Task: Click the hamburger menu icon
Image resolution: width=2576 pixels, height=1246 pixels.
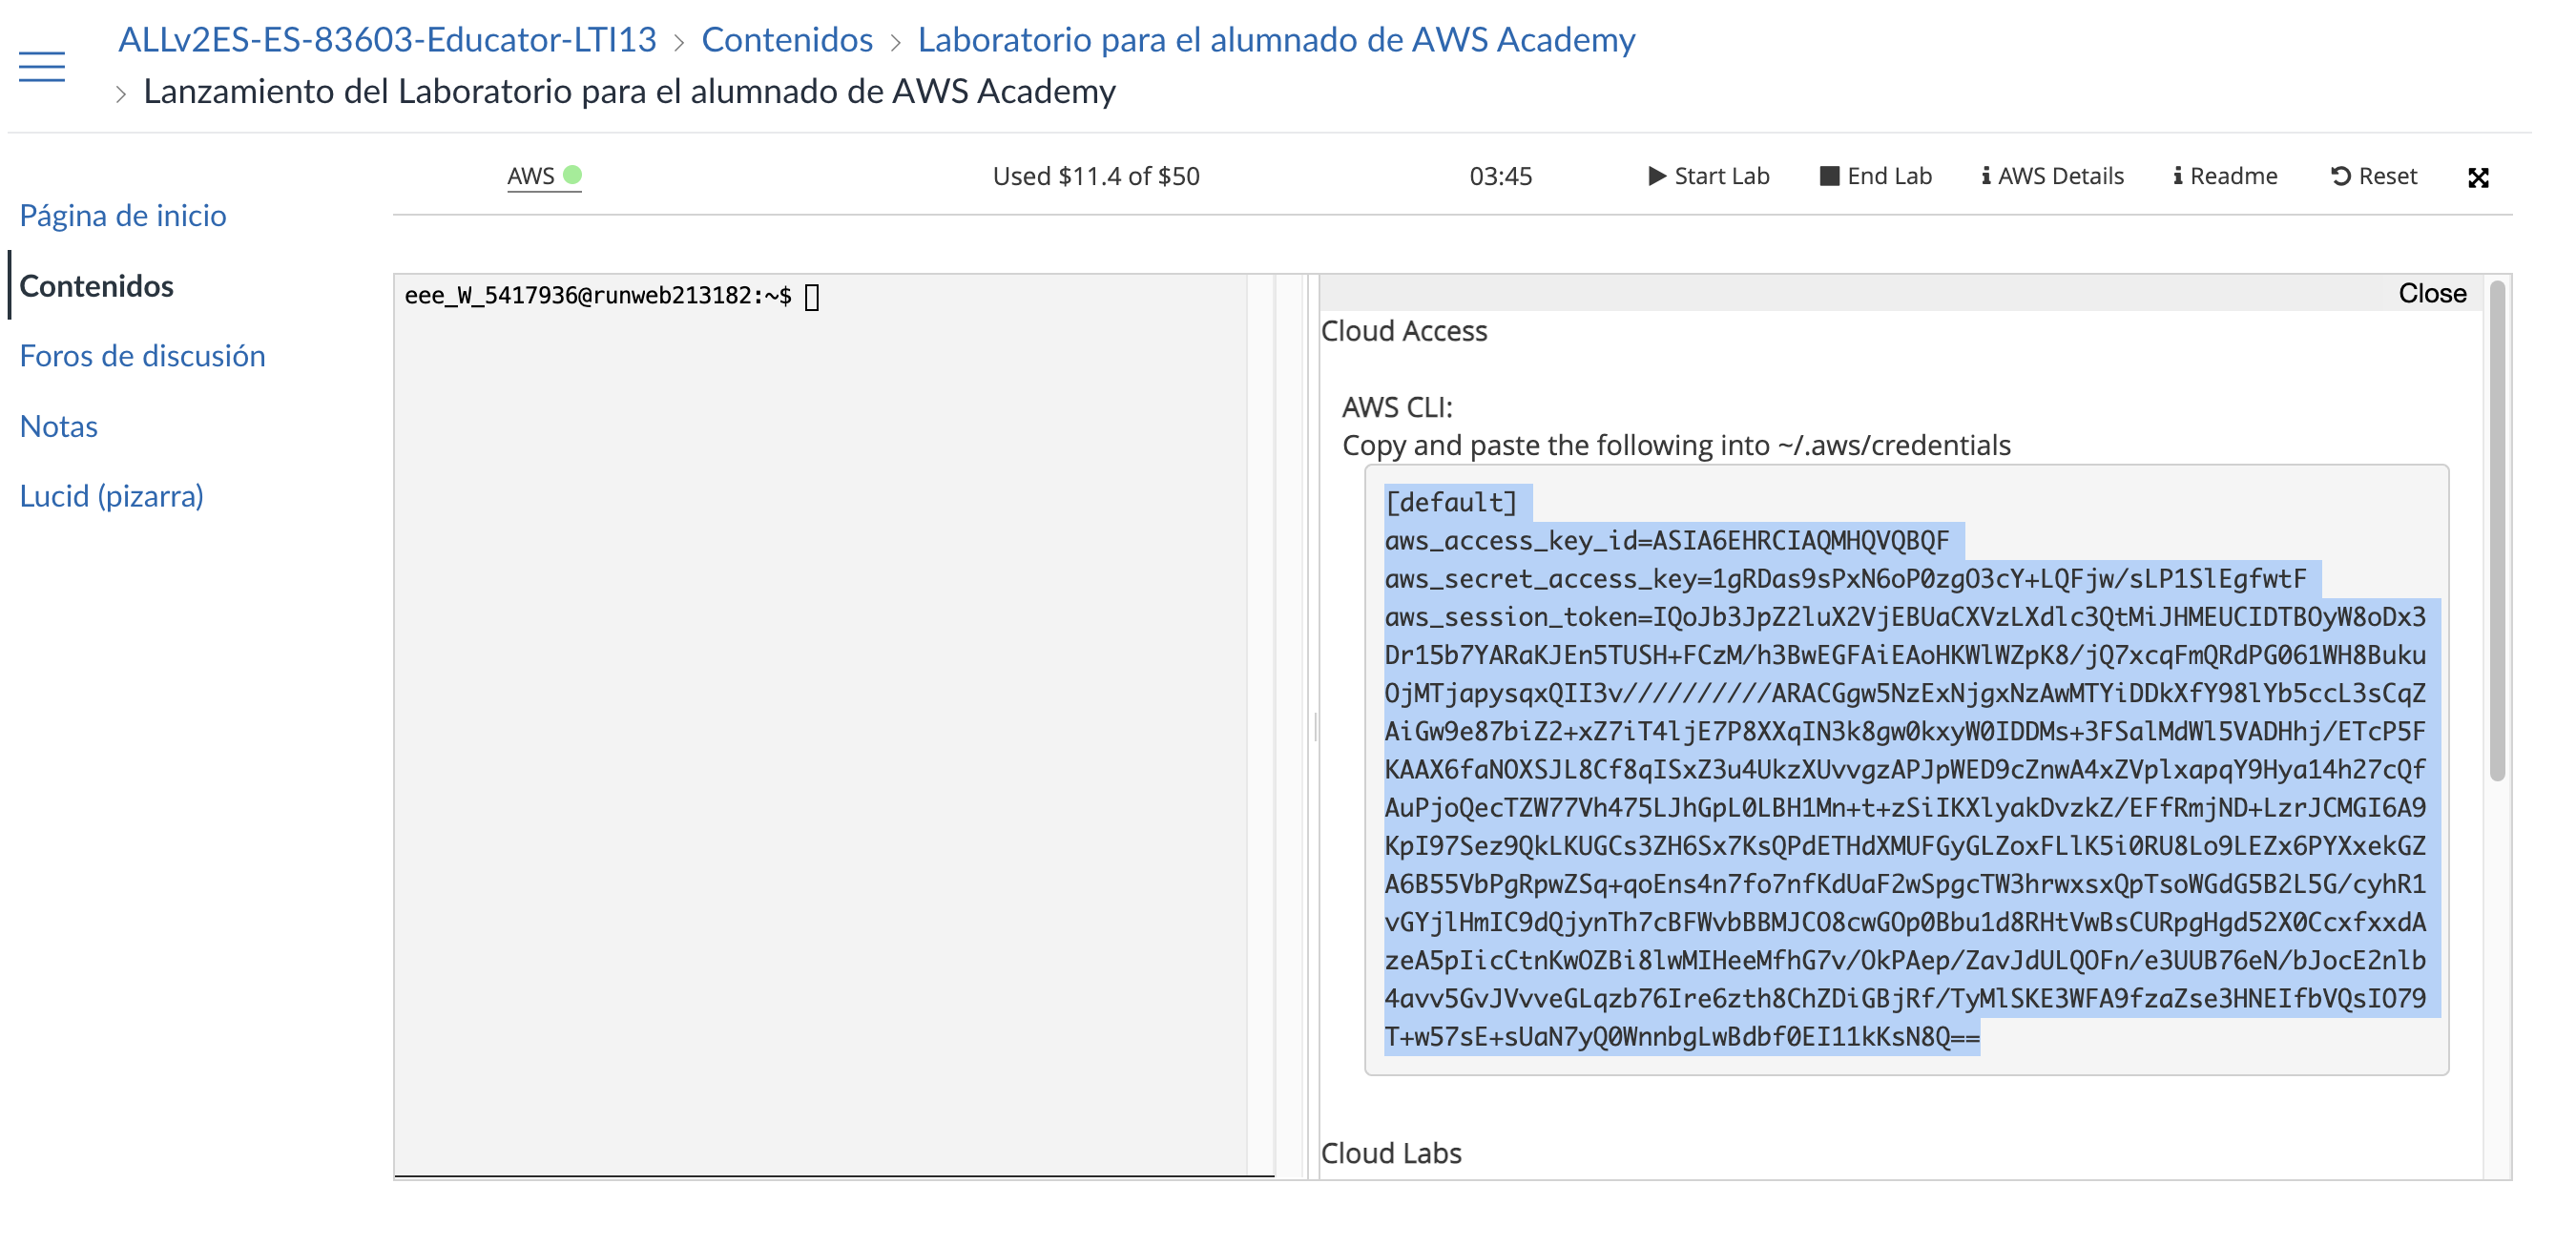Action: pyautogui.click(x=42, y=66)
